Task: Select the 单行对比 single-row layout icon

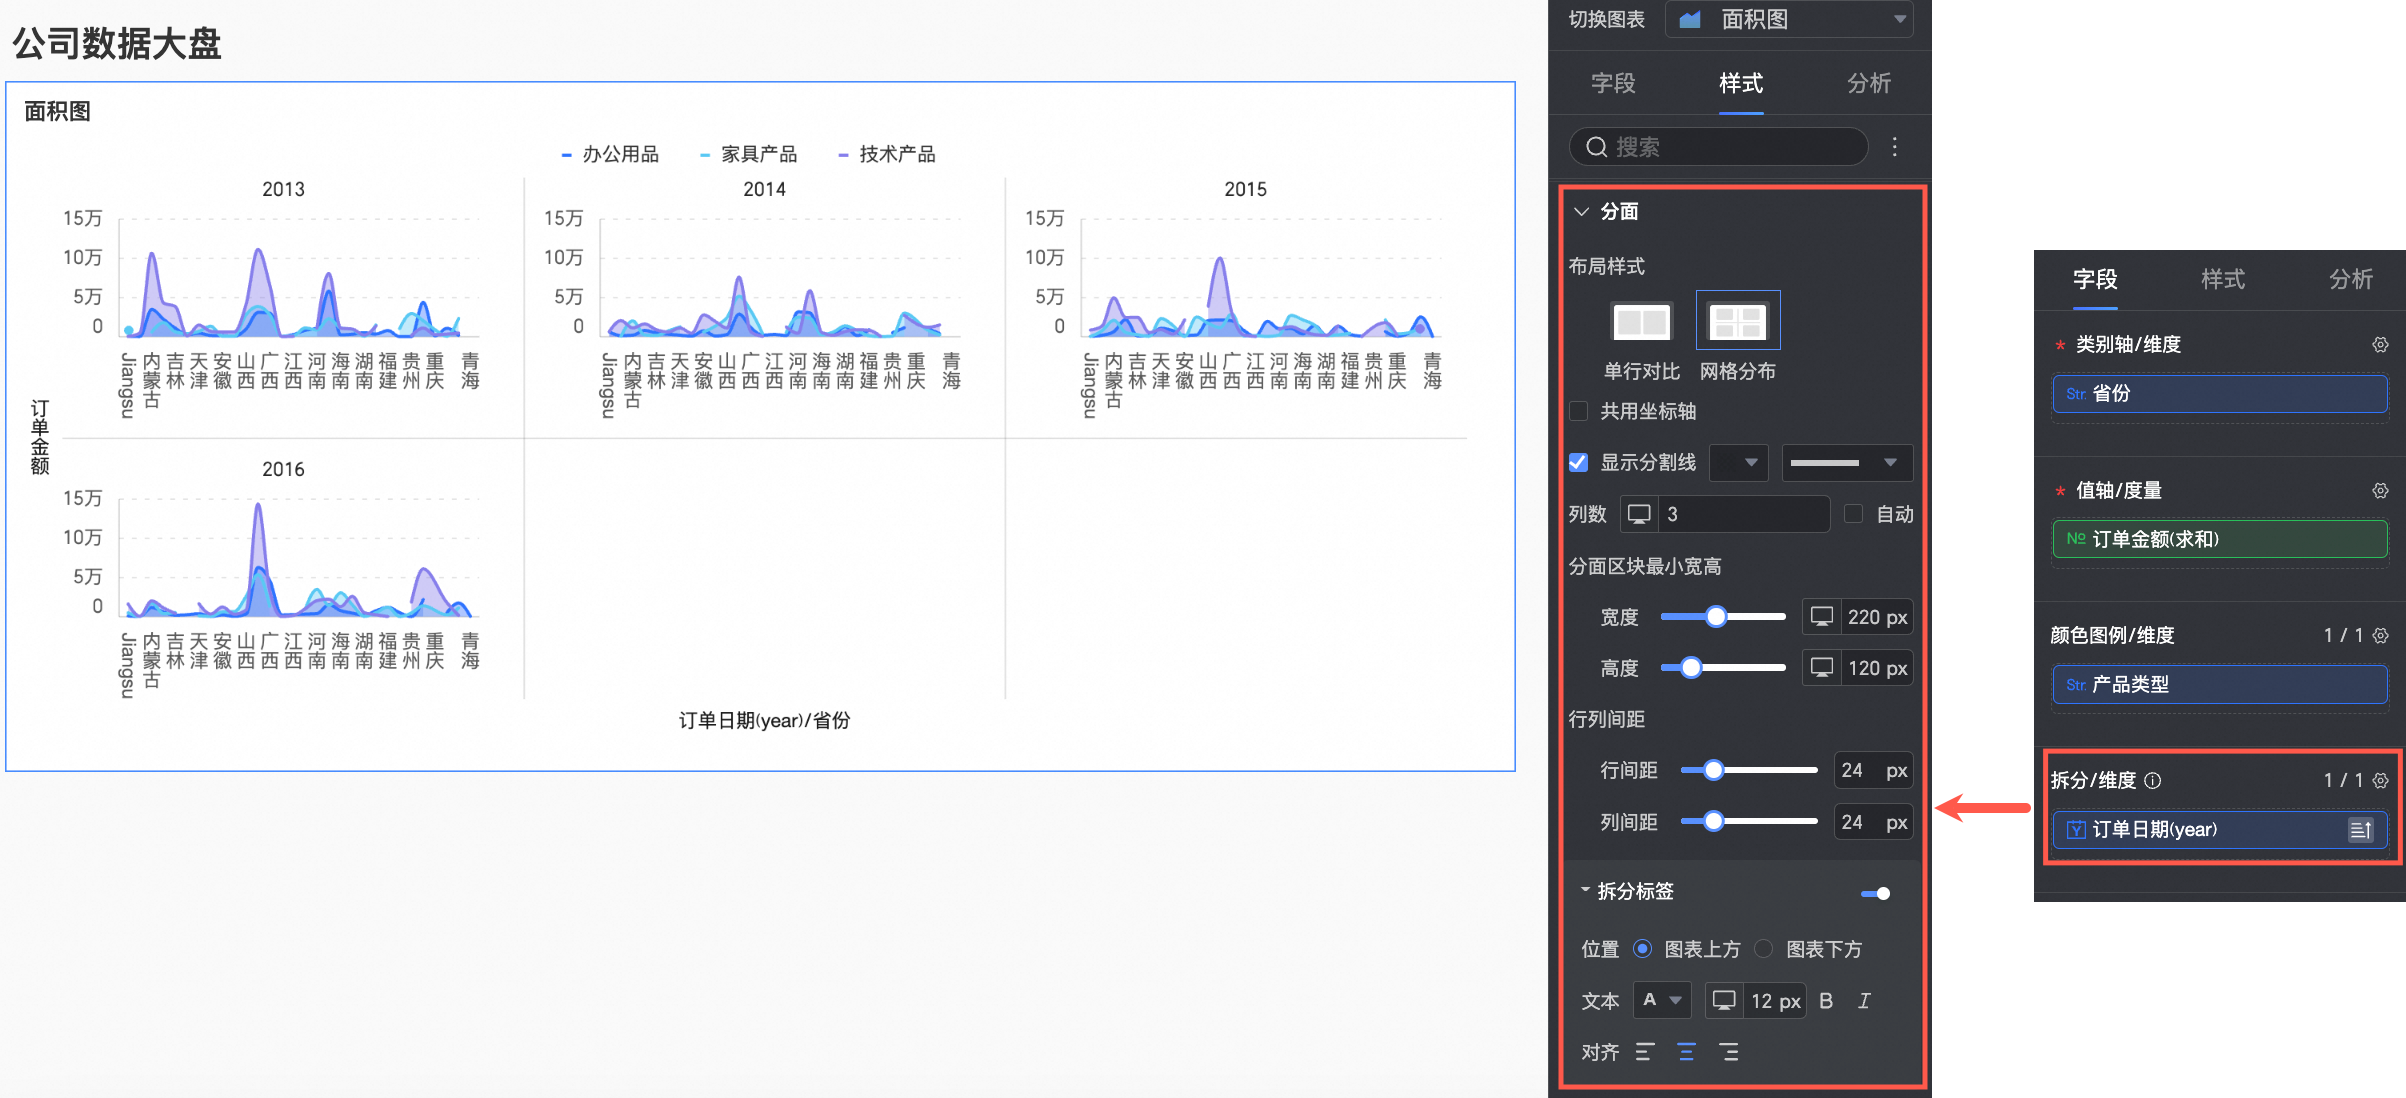Action: [1641, 322]
